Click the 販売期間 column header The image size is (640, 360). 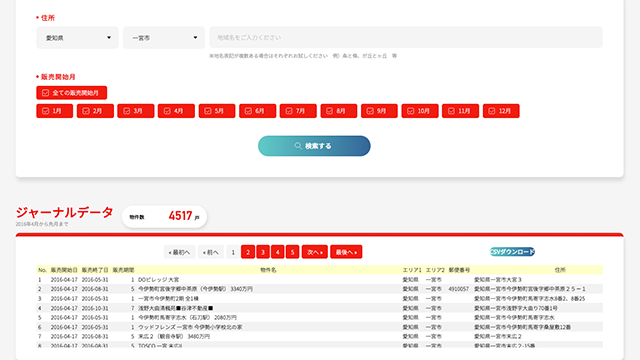pos(123,270)
